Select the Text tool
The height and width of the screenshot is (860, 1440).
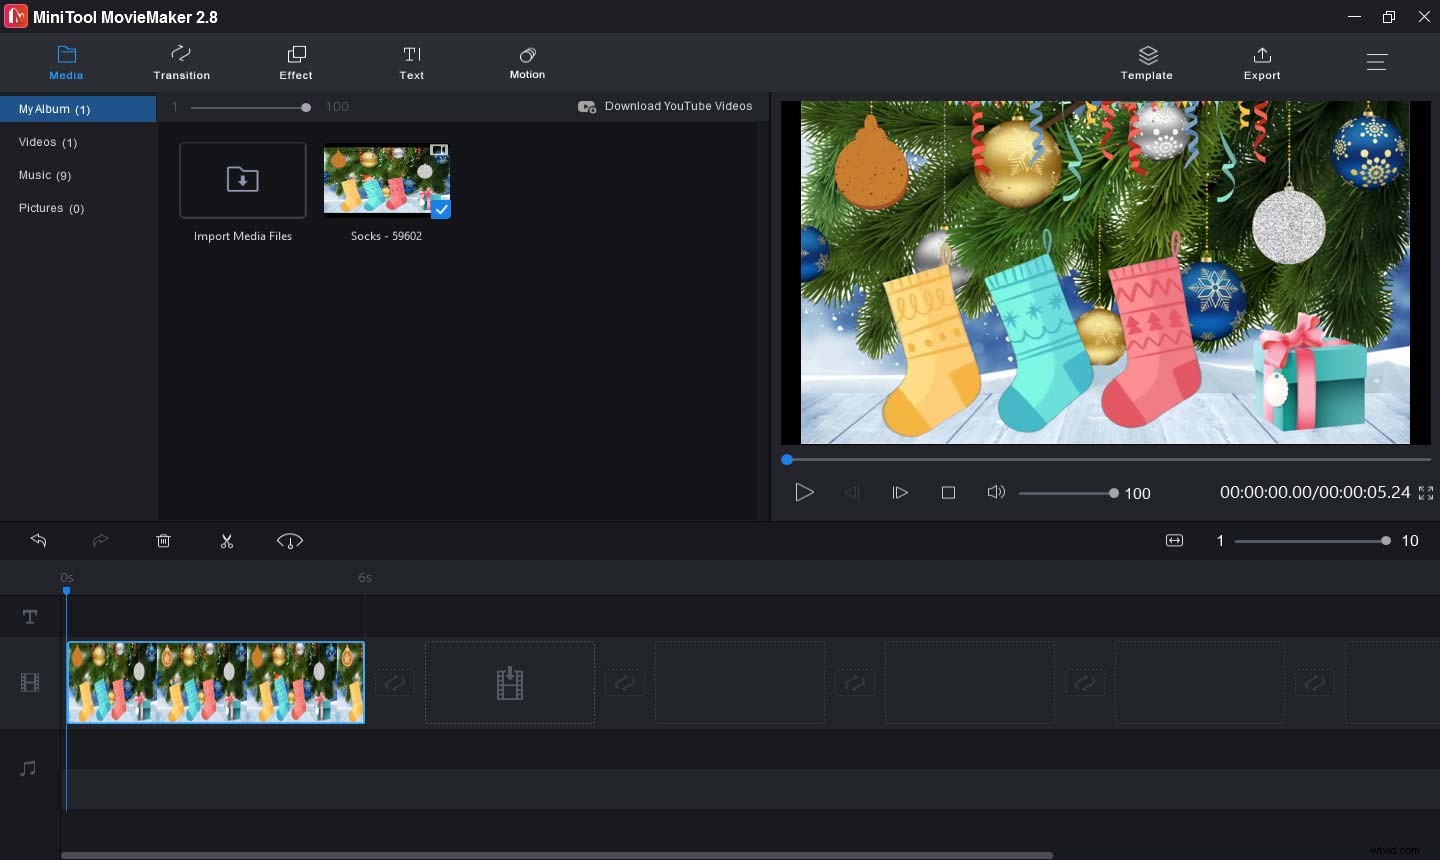(411, 62)
